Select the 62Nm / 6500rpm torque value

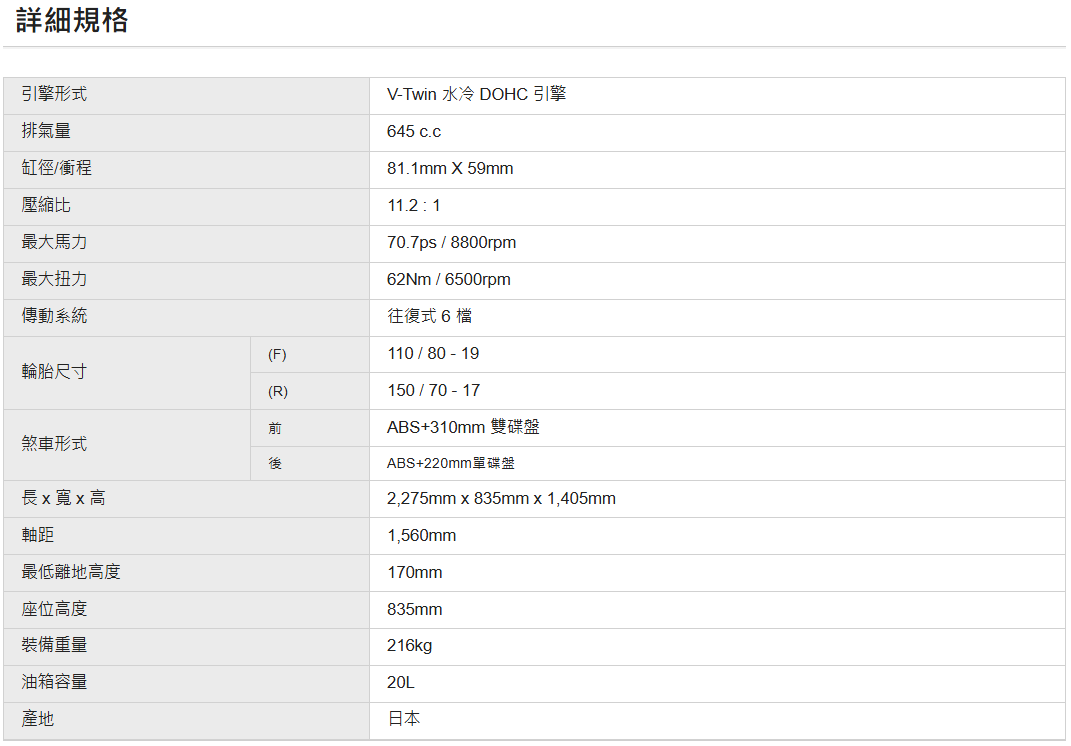pyautogui.click(x=449, y=279)
